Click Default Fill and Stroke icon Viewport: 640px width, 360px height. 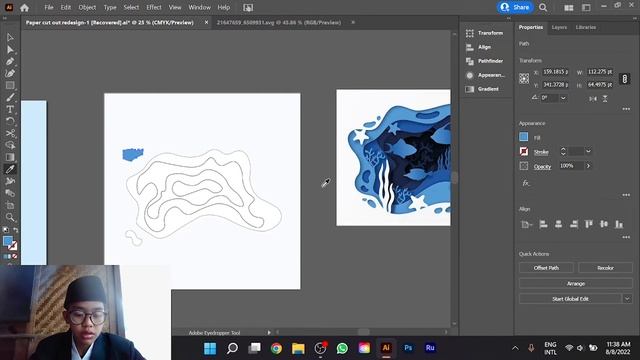point(5,230)
